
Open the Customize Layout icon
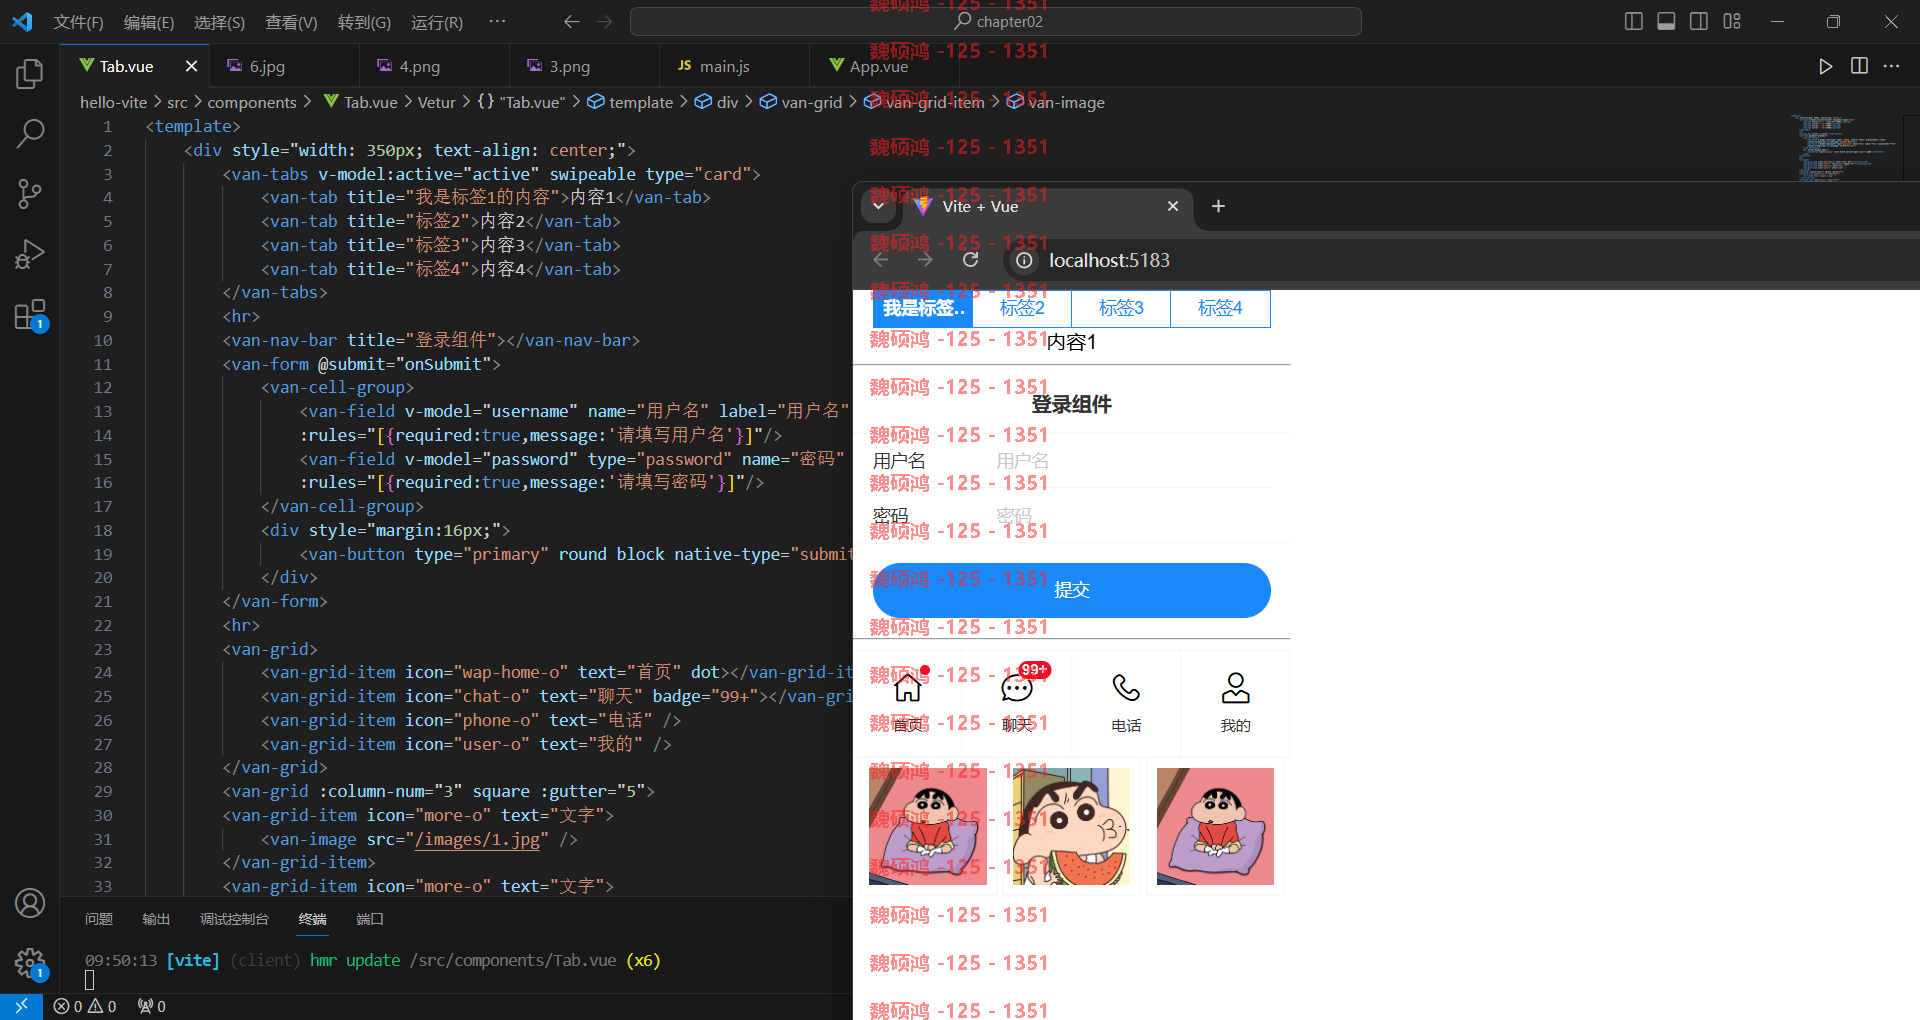tap(1732, 21)
